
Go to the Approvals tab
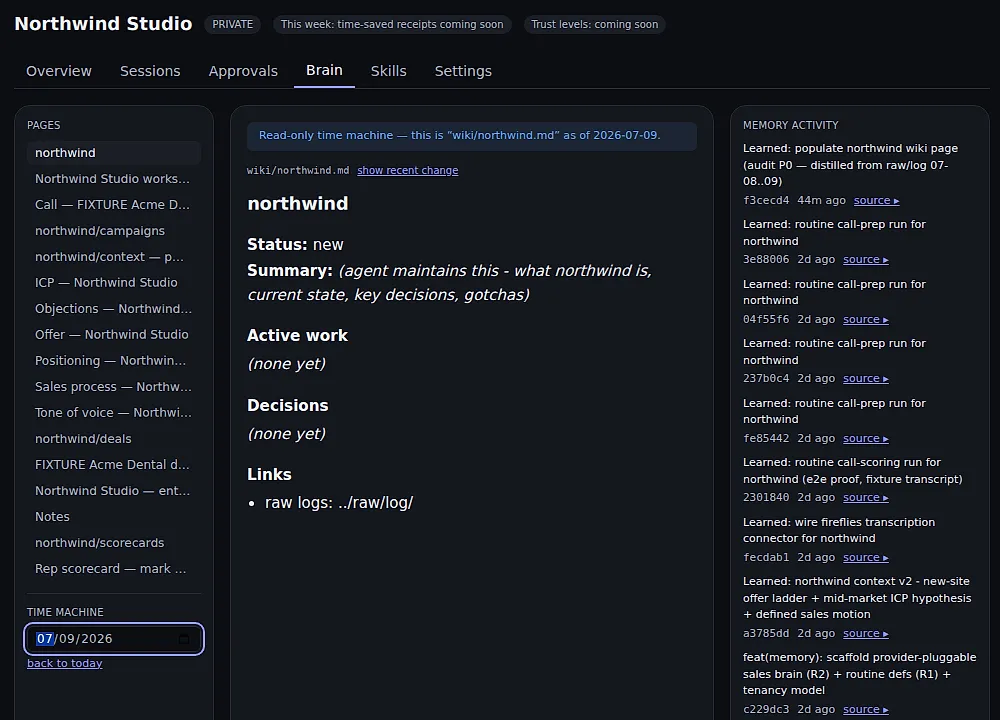[243, 71]
